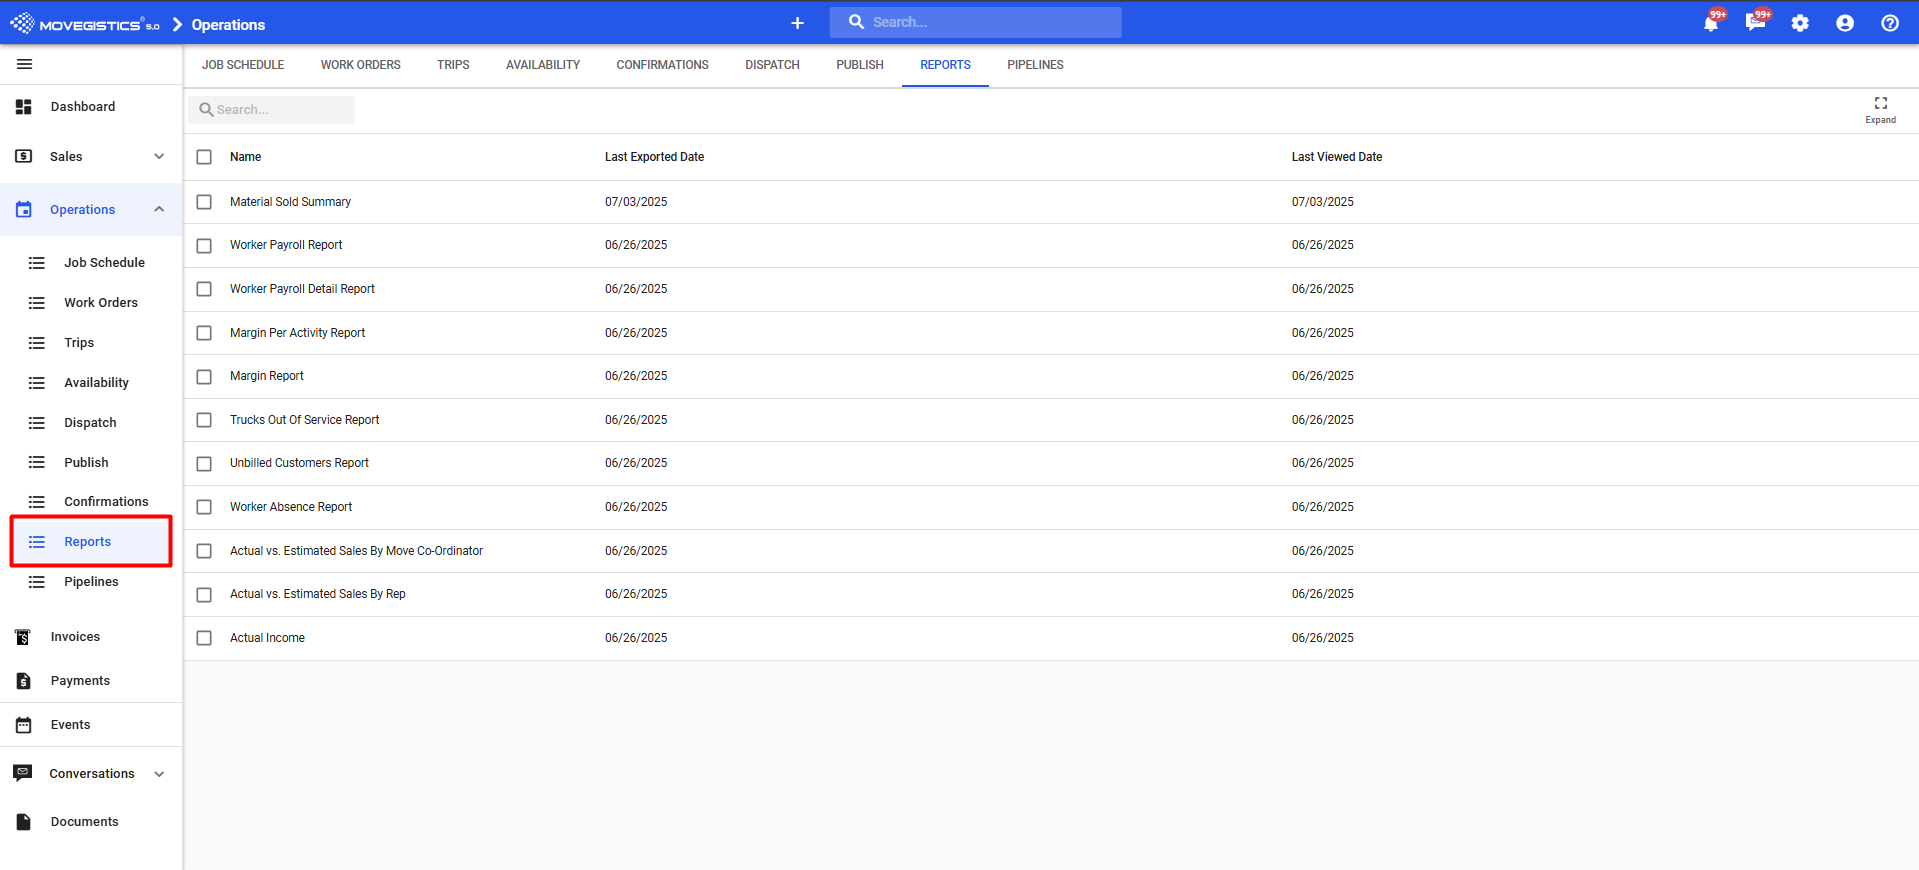Open the Actual Income report
Screen dimensions: 1919x870
[267, 638]
